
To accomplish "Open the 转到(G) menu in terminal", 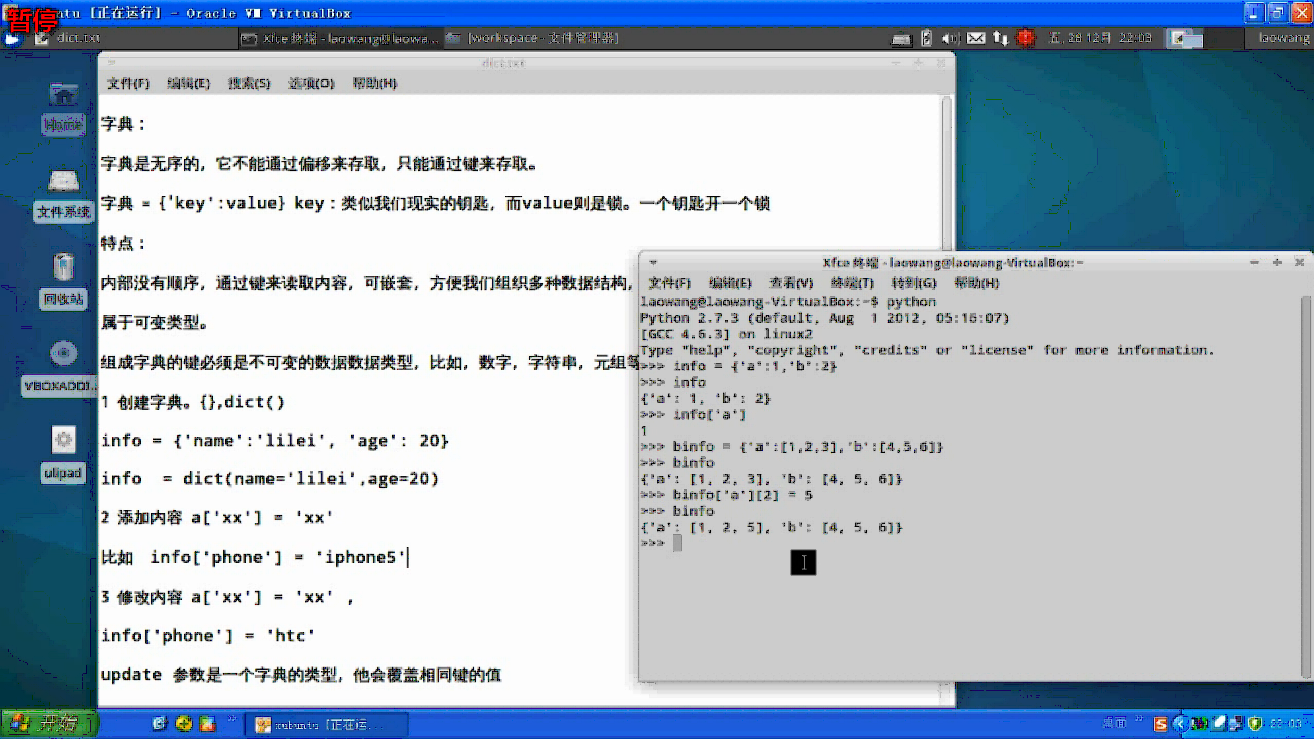I will tap(915, 283).
